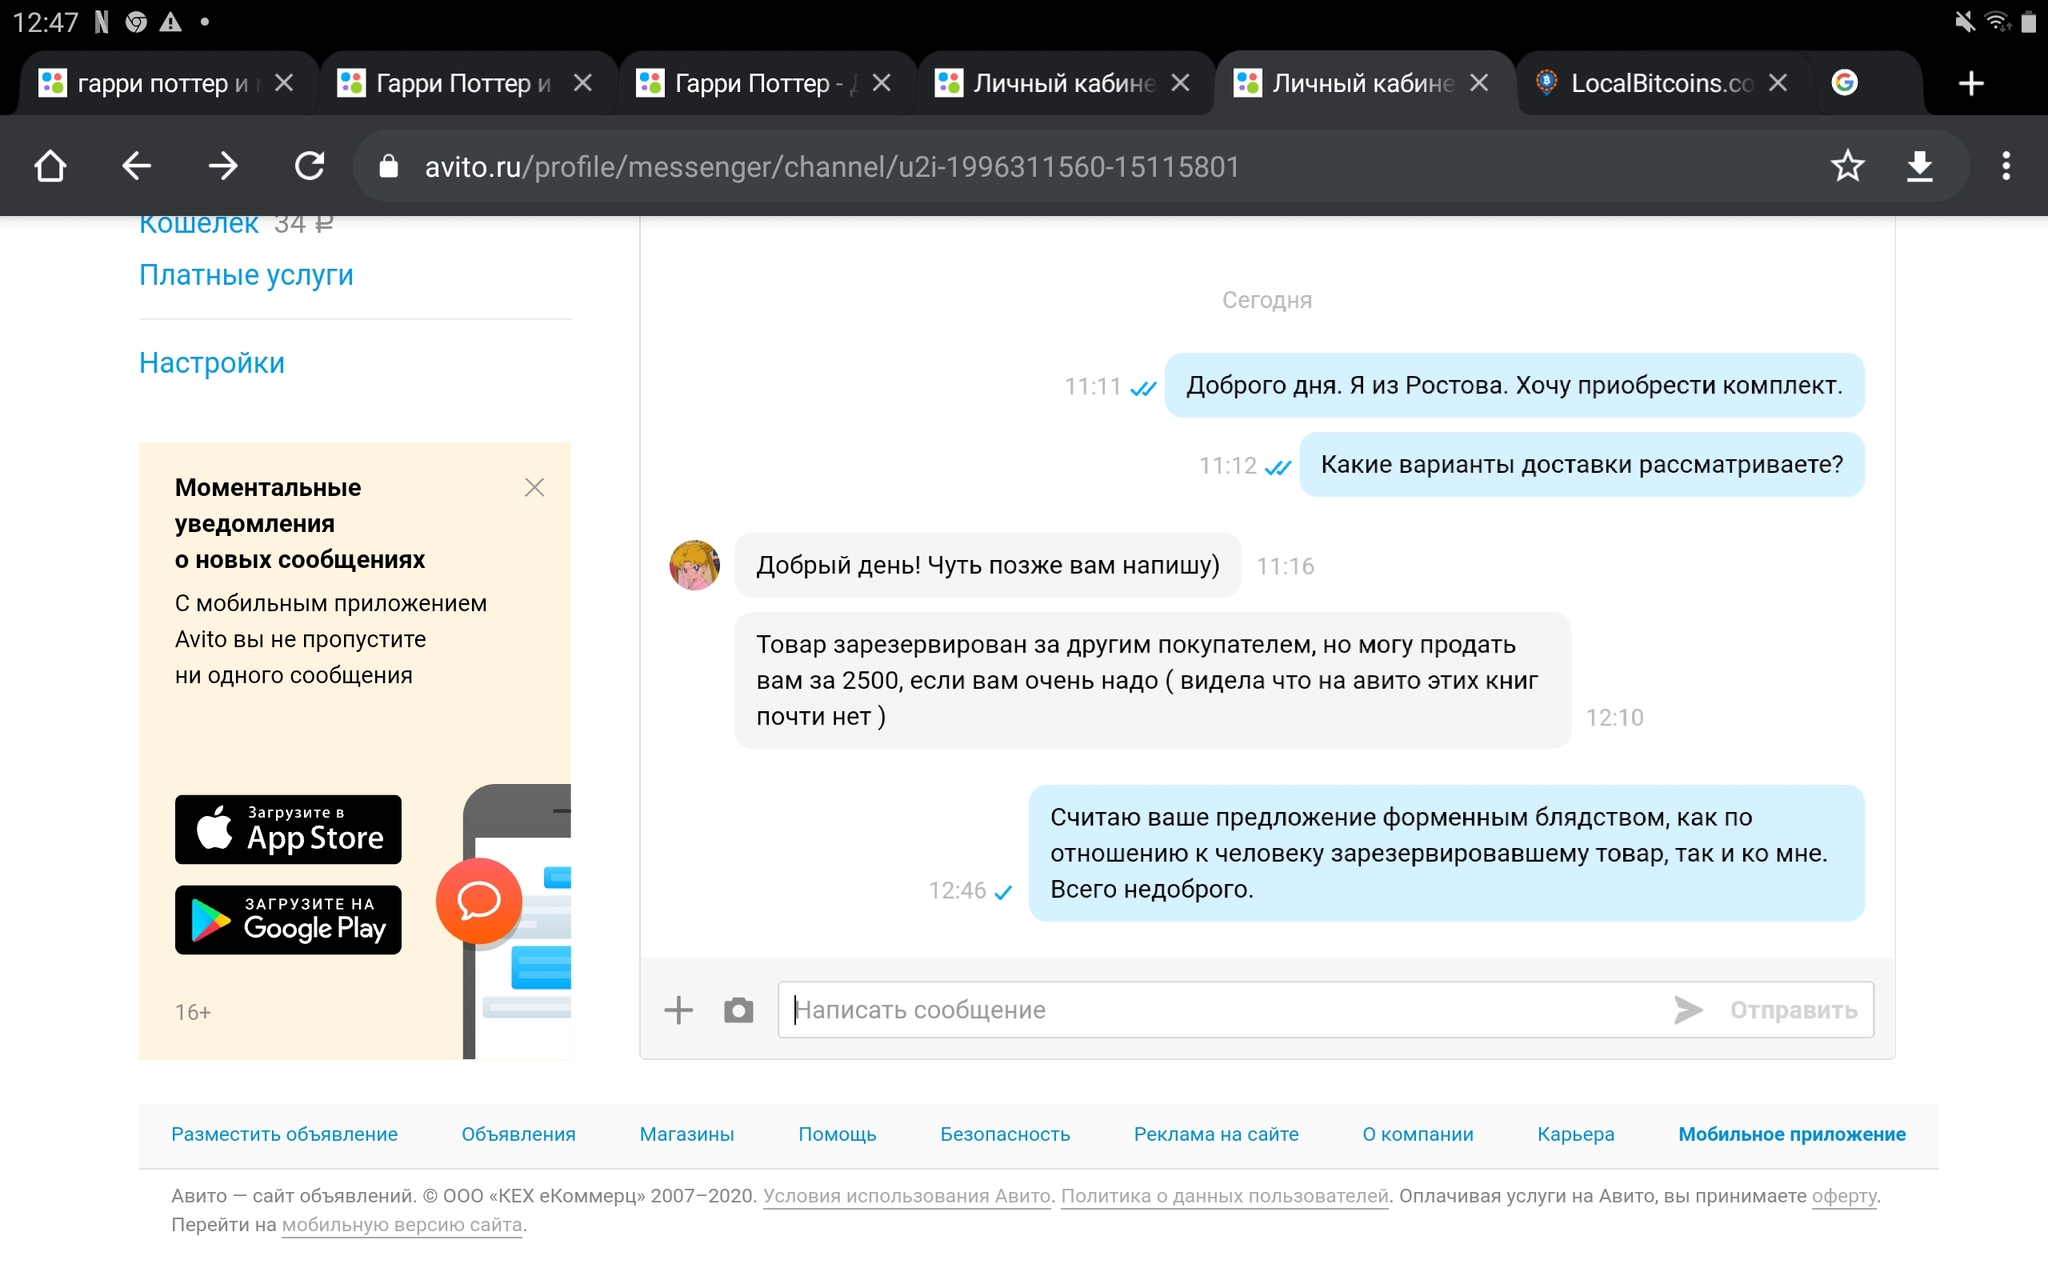Open the Настройки link in the sidebar
Viewport: 2048px width, 1280px height.
tap(212, 363)
